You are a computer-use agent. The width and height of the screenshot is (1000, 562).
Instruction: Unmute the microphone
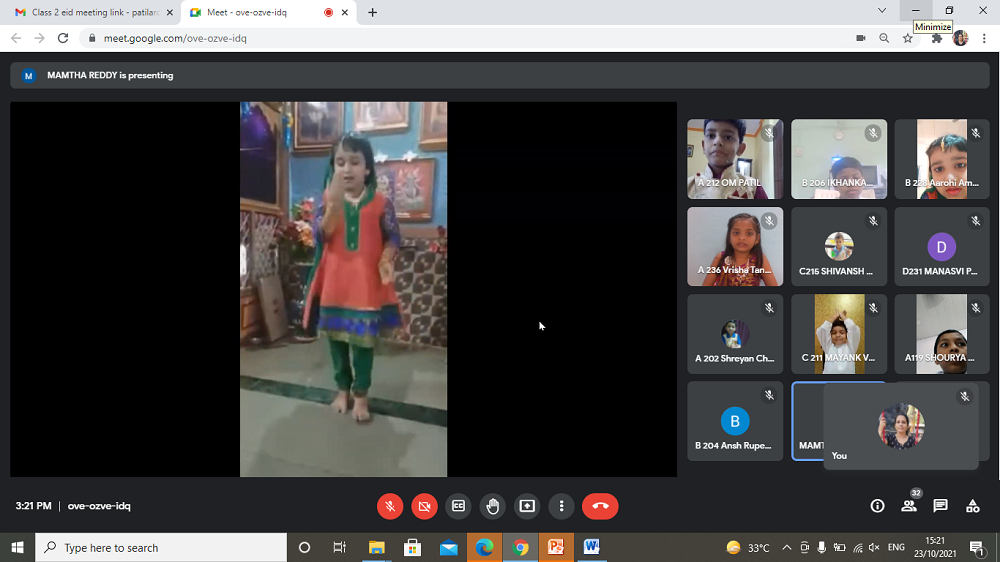[390, 506]
